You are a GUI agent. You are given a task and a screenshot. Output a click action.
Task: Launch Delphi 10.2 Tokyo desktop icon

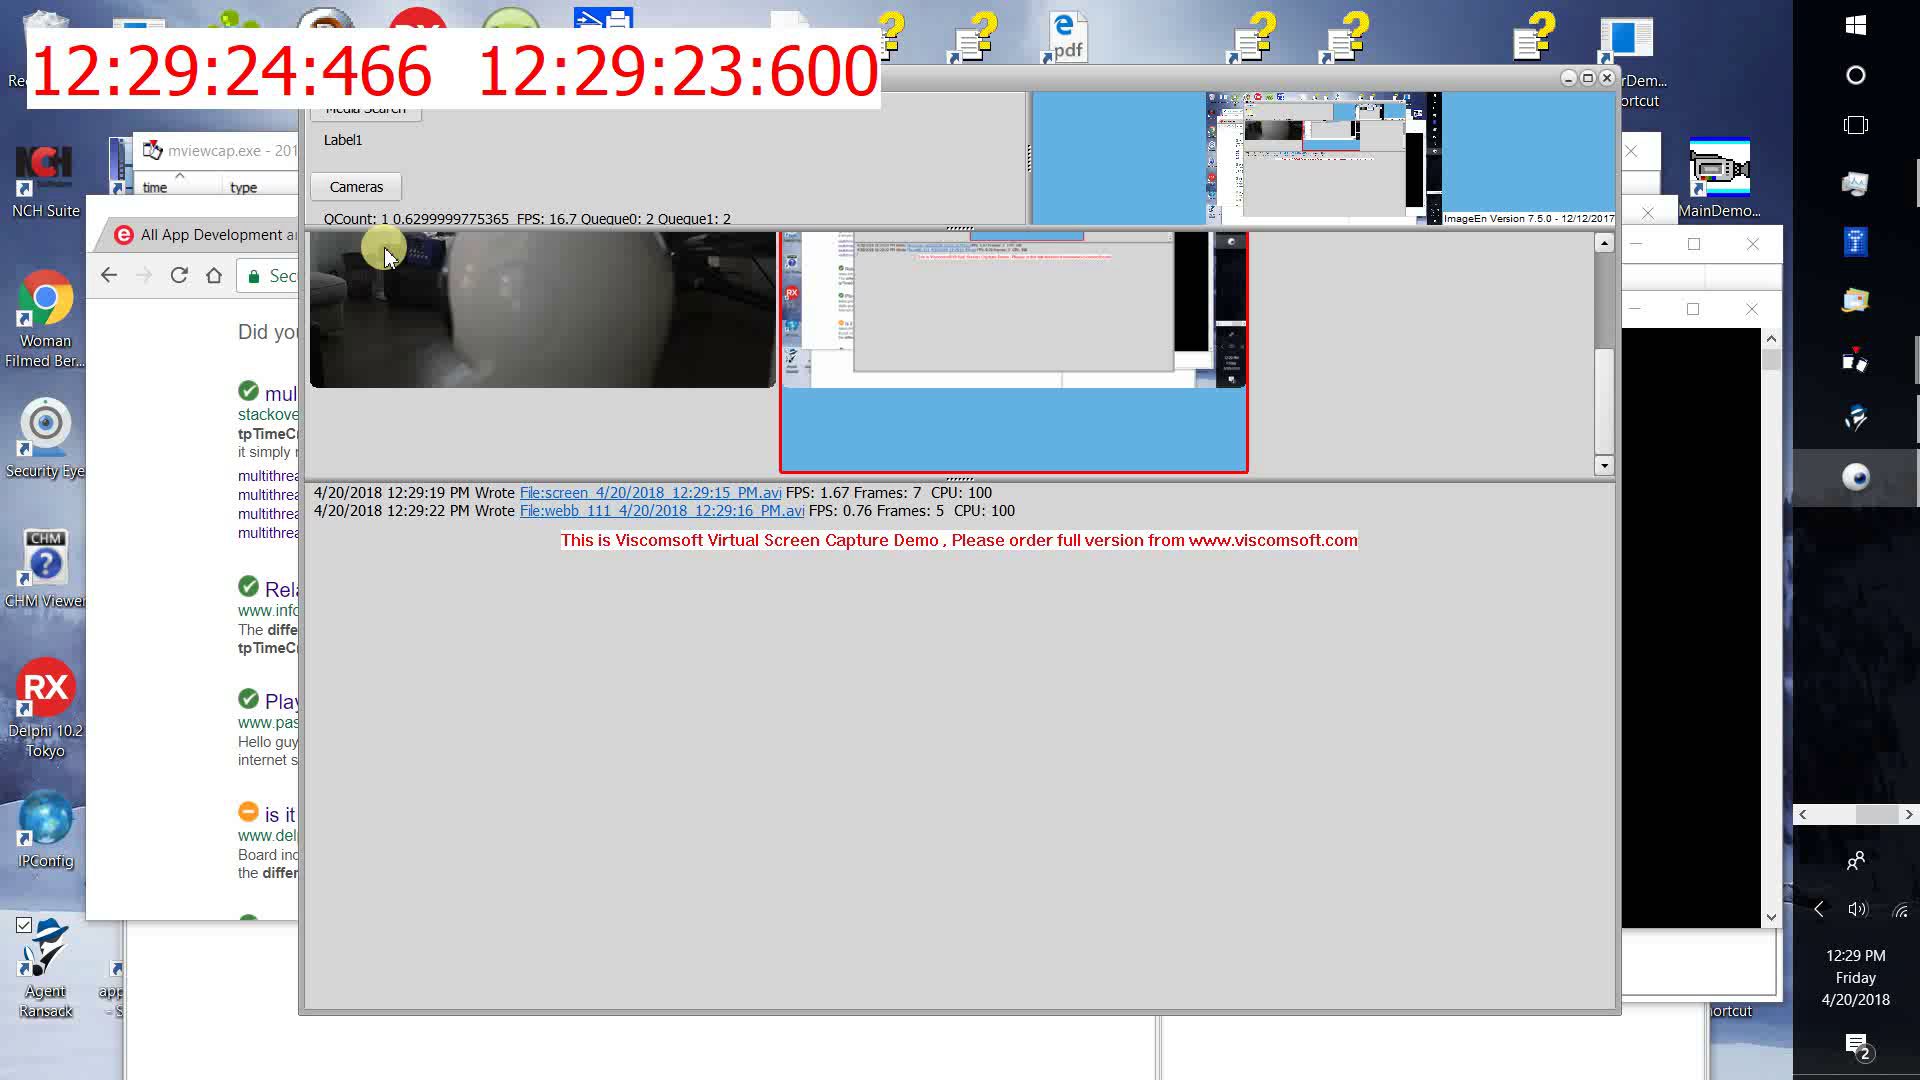pos(45,708)
